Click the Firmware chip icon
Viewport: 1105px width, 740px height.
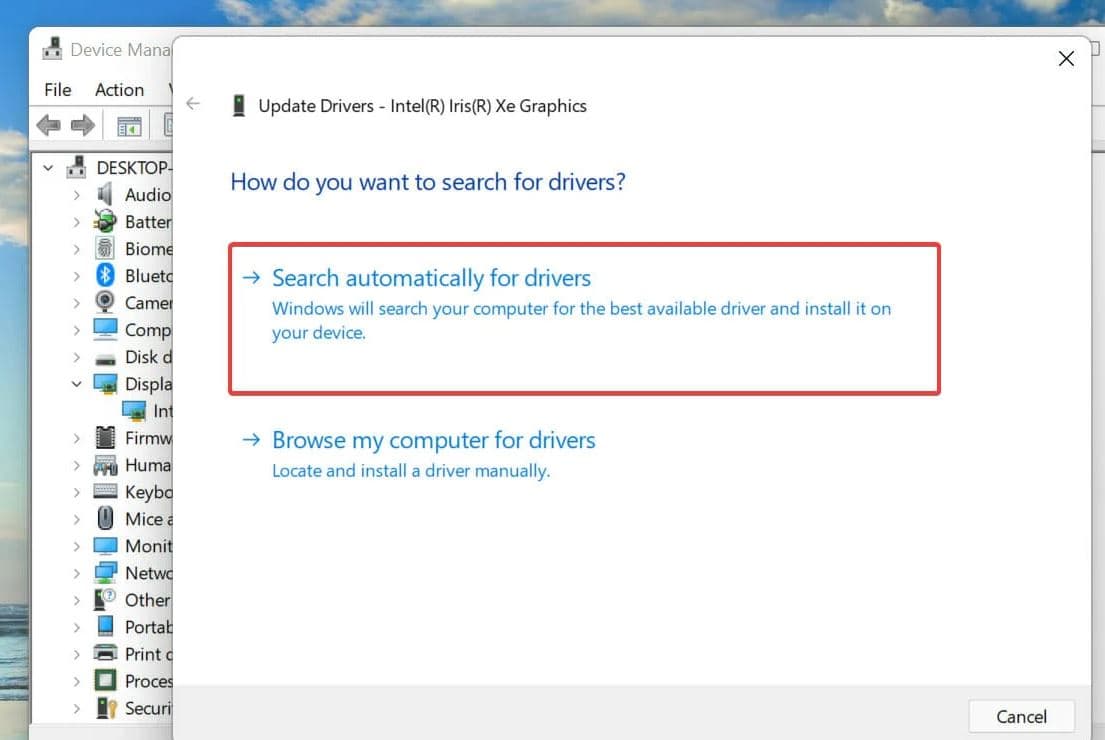pos(105,438)
